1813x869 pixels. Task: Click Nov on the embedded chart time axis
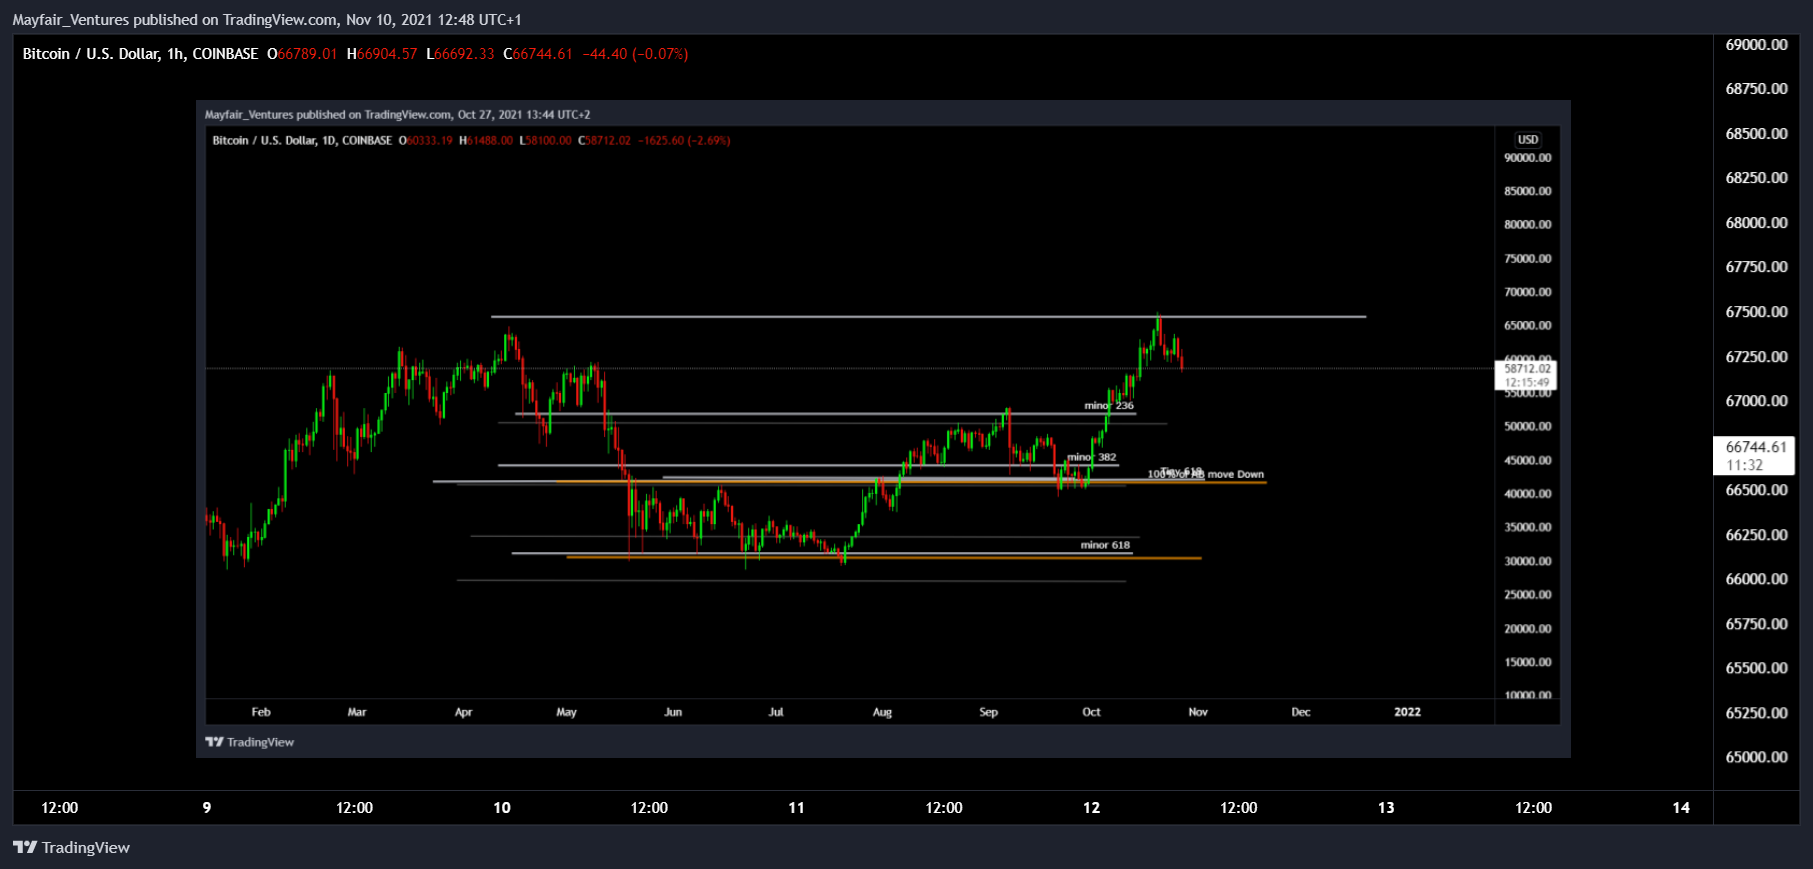click(1198, 712)
